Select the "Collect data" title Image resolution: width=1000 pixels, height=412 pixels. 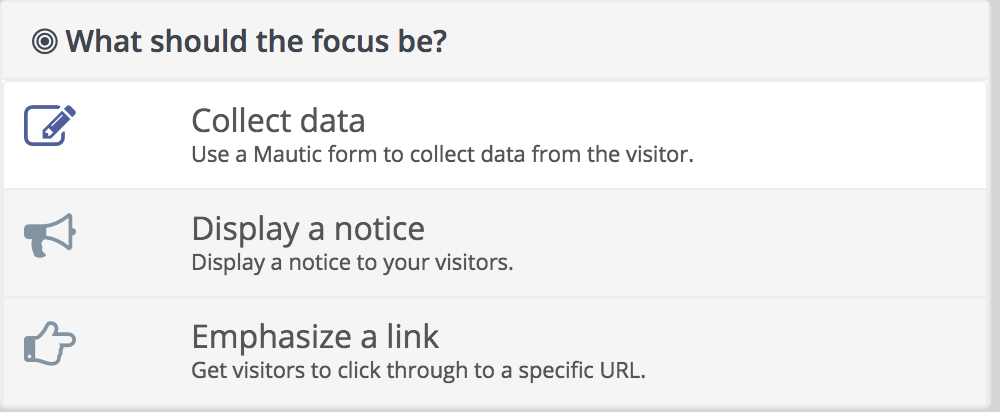click(278, 121)
